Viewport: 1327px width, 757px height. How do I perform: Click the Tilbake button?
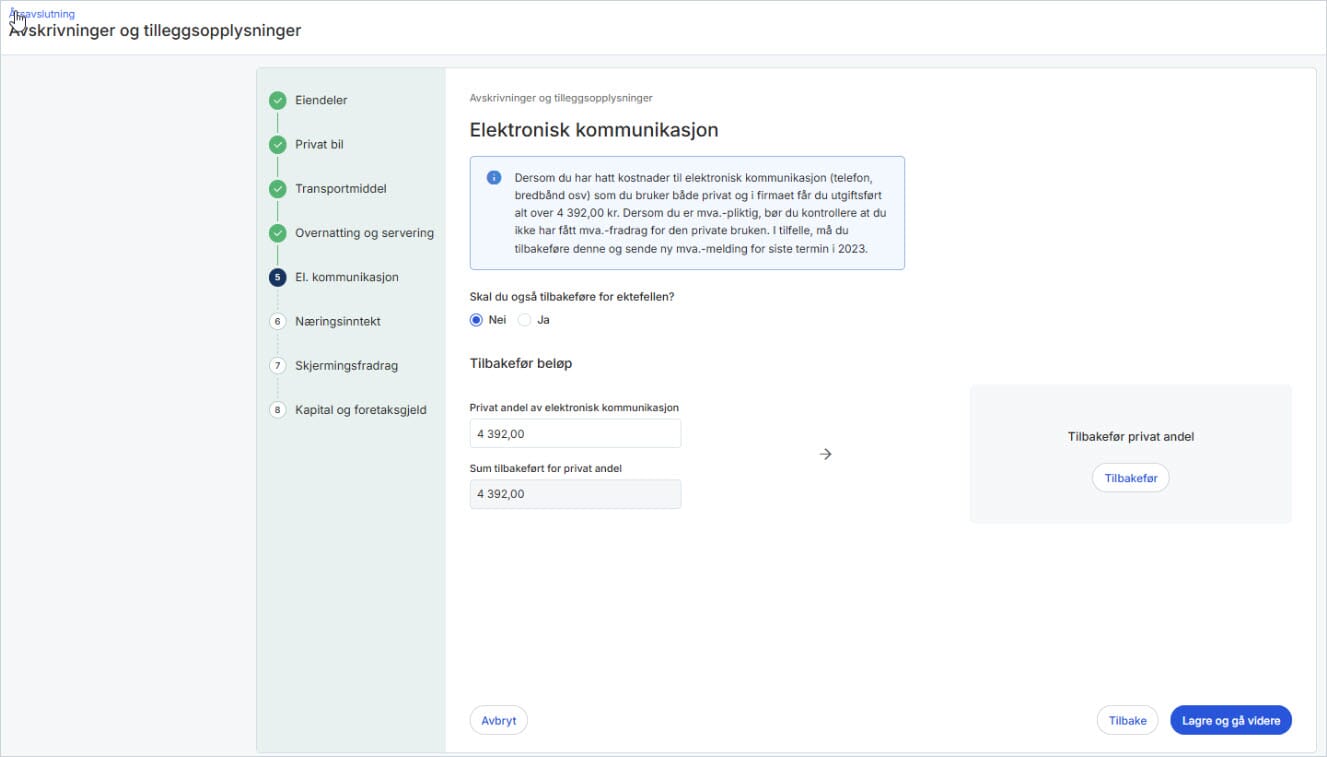(1127, 720)
